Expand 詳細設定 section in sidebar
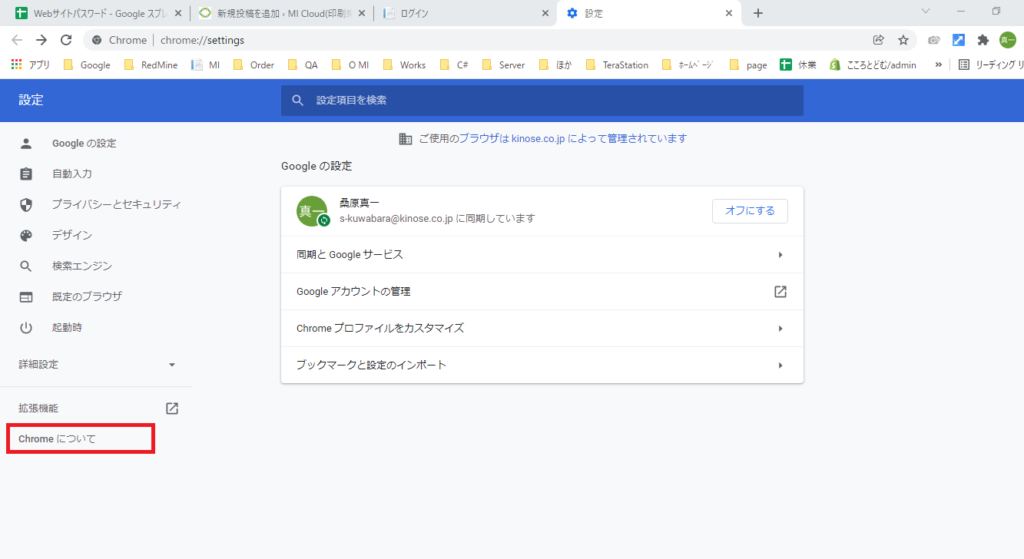Screen dimensions: 1024x559 pyautogui.click(x=97, y=364)
